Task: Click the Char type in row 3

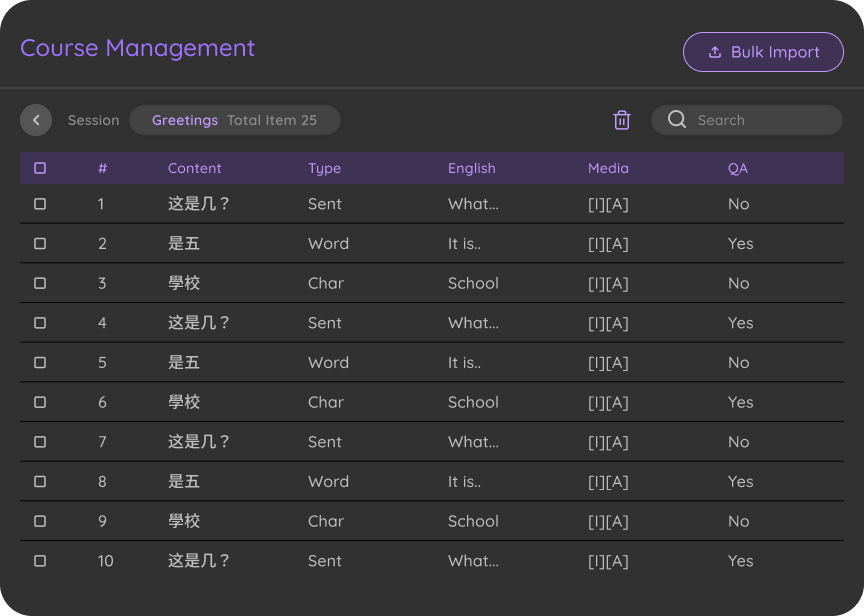Action: point(326,283)
